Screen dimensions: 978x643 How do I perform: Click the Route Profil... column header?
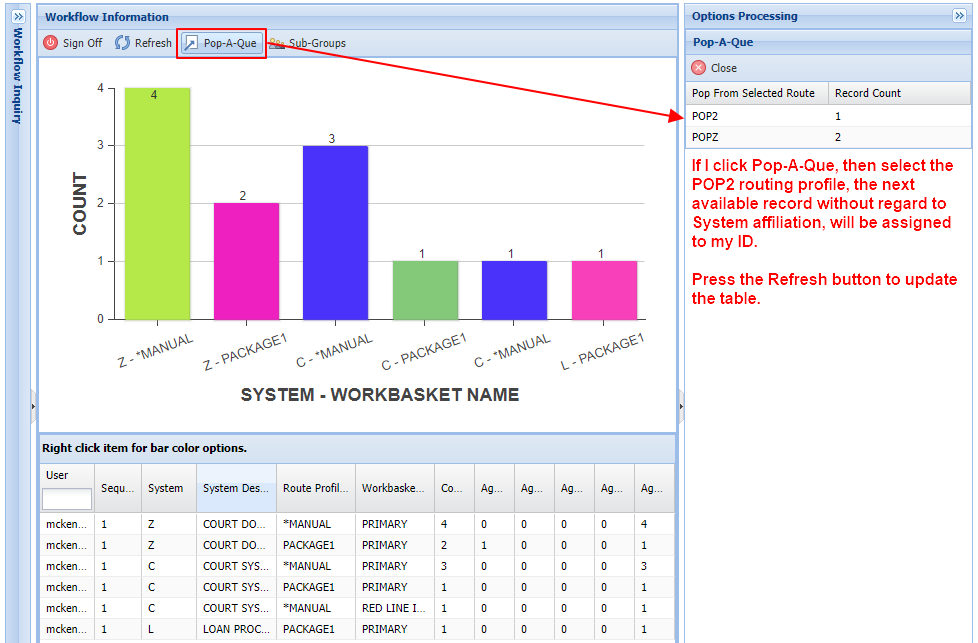coord(316,488)
